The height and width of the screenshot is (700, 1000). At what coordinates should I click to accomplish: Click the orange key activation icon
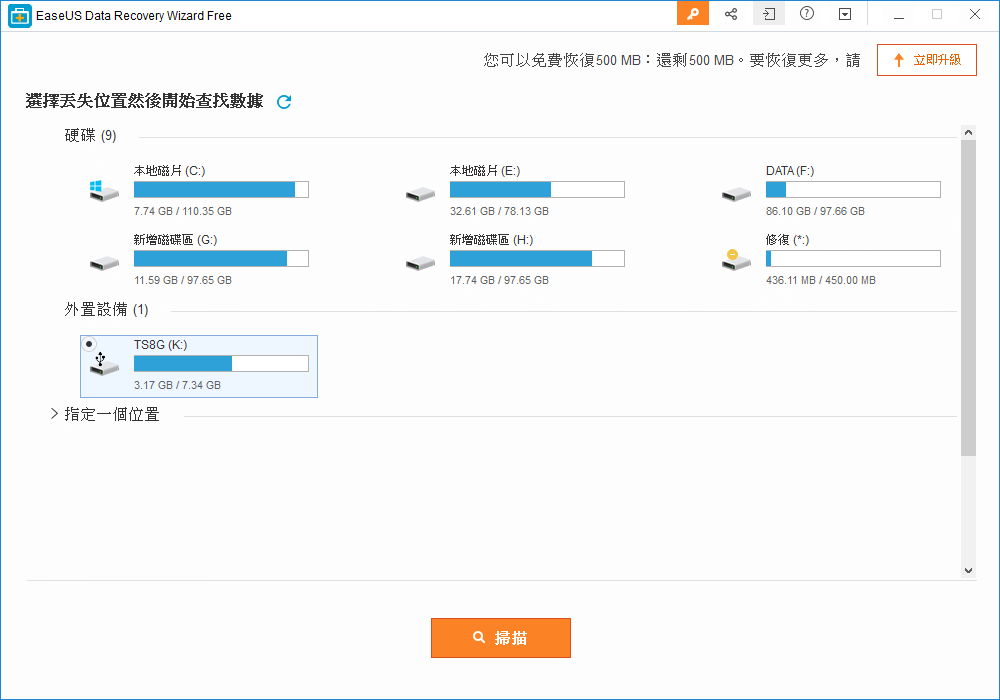[x=692, y=14]
